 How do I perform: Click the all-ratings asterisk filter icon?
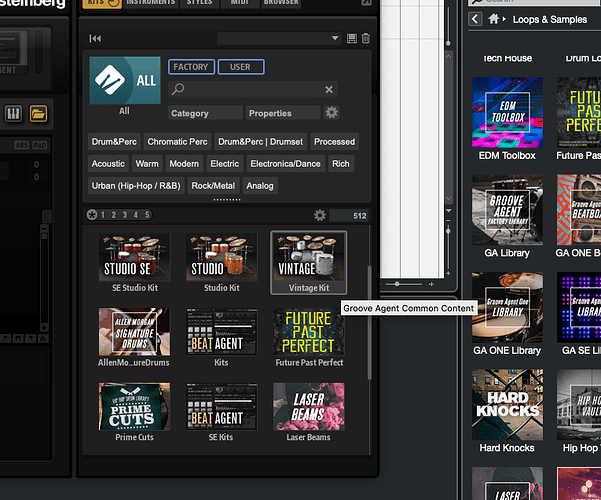pyautogui.click(x=92, y=215)
